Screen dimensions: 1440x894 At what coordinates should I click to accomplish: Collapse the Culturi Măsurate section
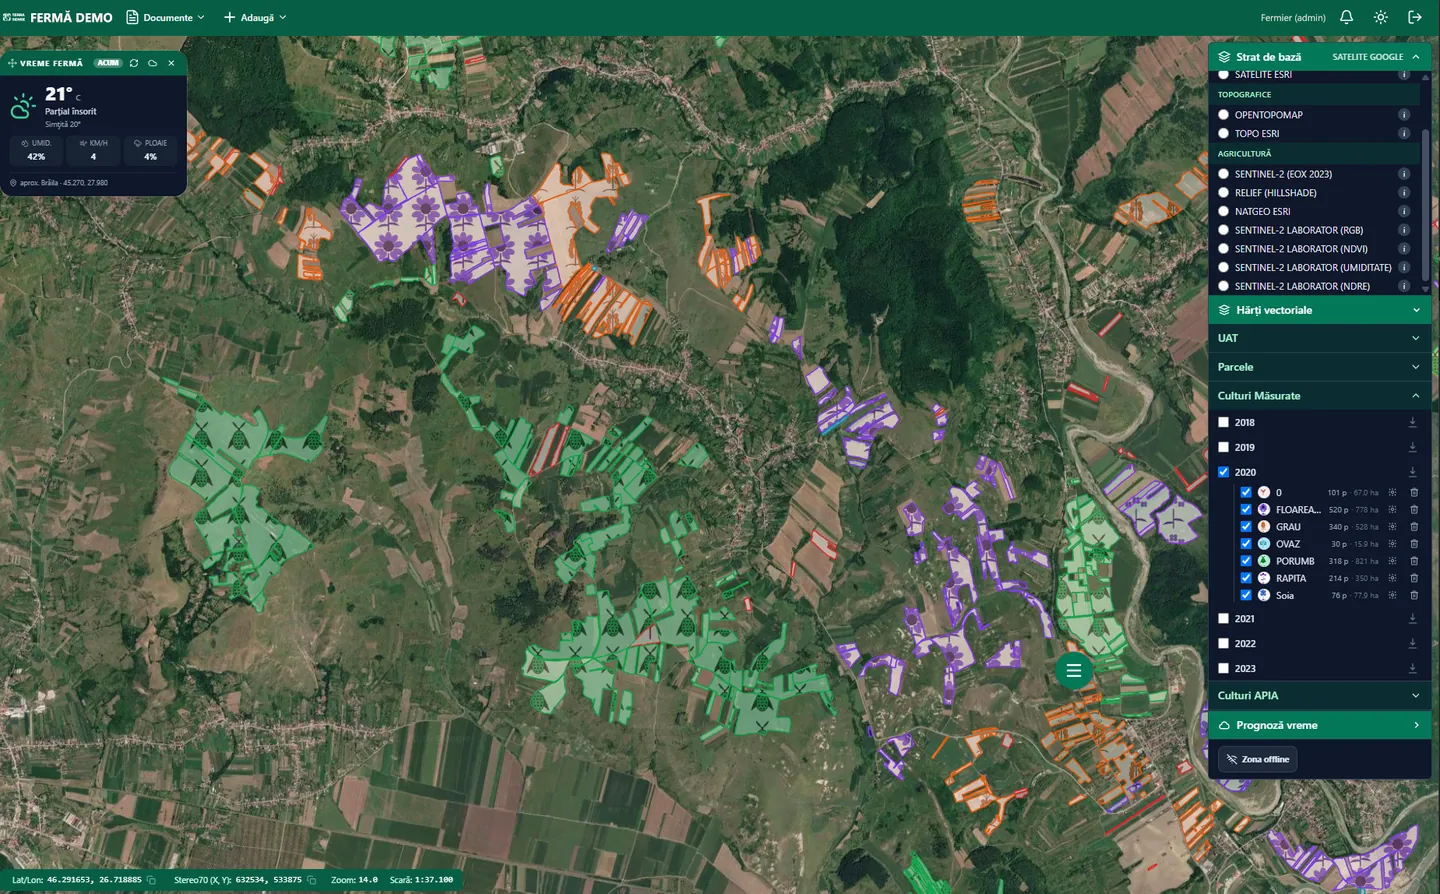click(x=1319, y=396)
